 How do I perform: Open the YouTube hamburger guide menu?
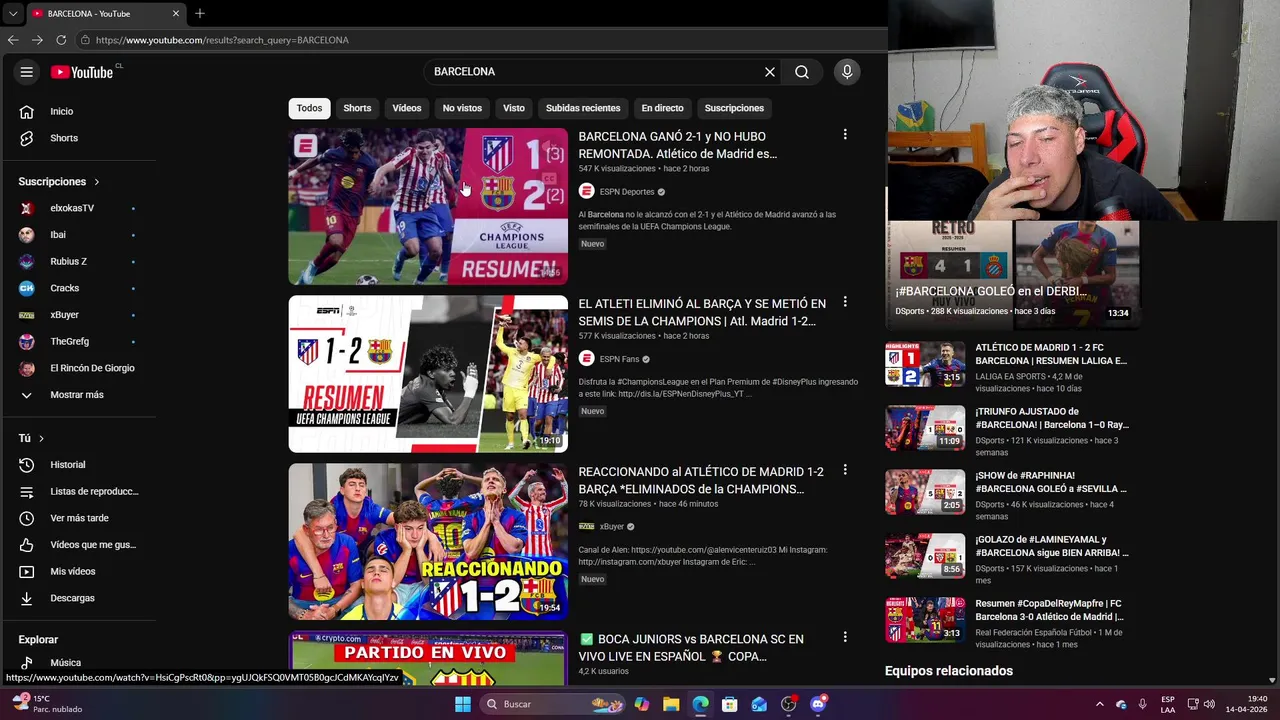coord(27,72)
